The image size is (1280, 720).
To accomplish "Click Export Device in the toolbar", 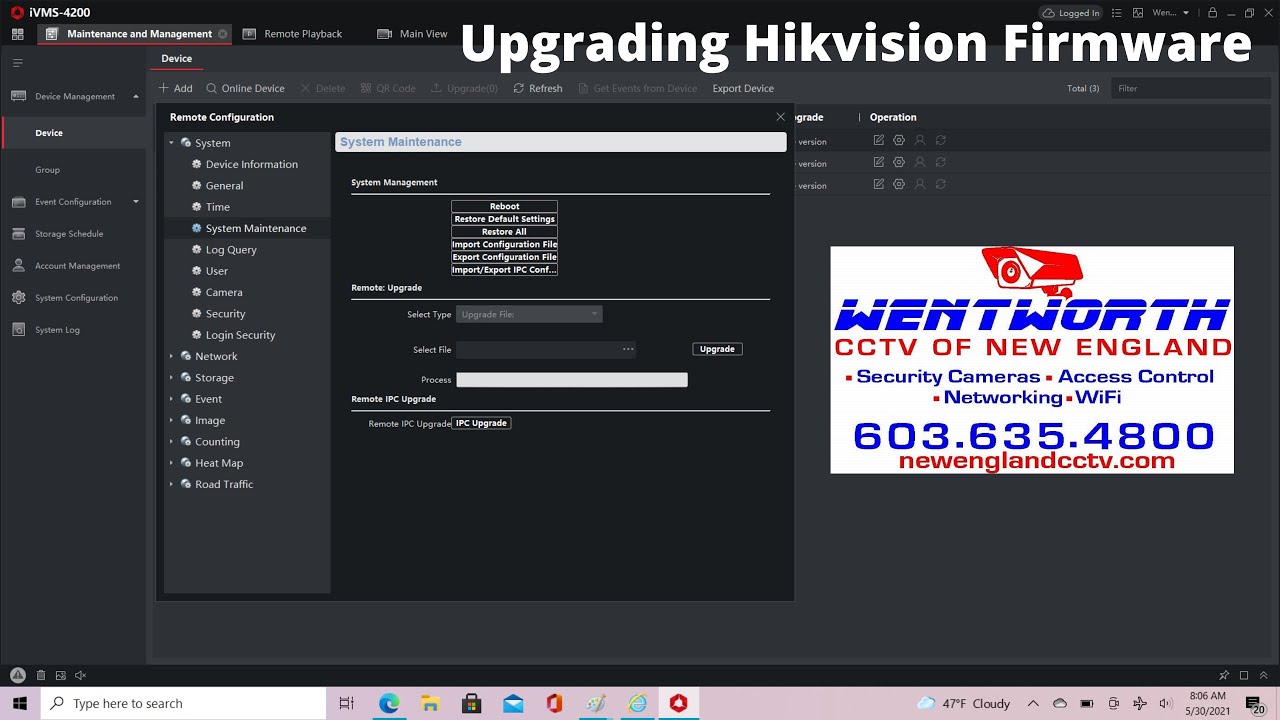I will 743,88.
